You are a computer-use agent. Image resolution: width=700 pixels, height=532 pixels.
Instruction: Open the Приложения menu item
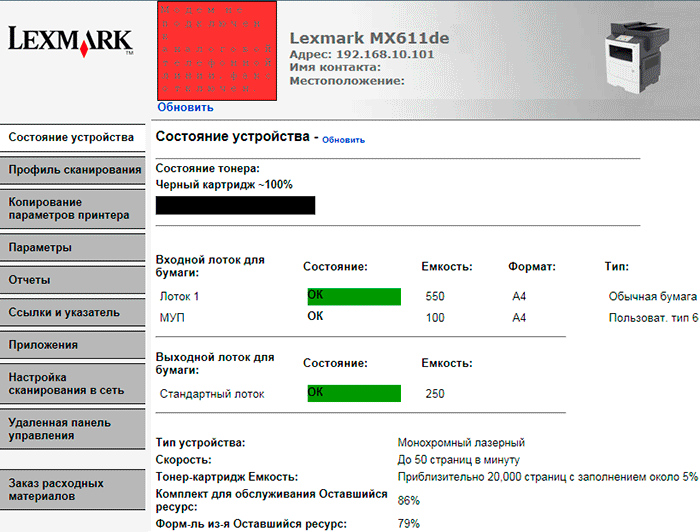pyautogui.click(x=72, y=345)
